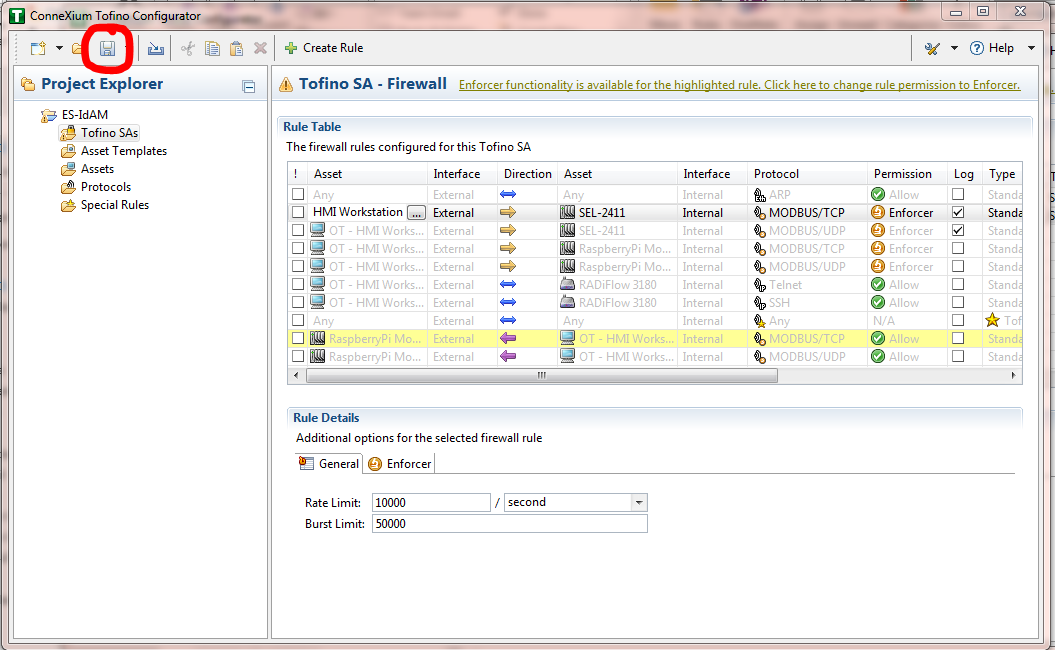Switch to the General tab
Viewport: 1055px width, 650px height.
(329, 464)
